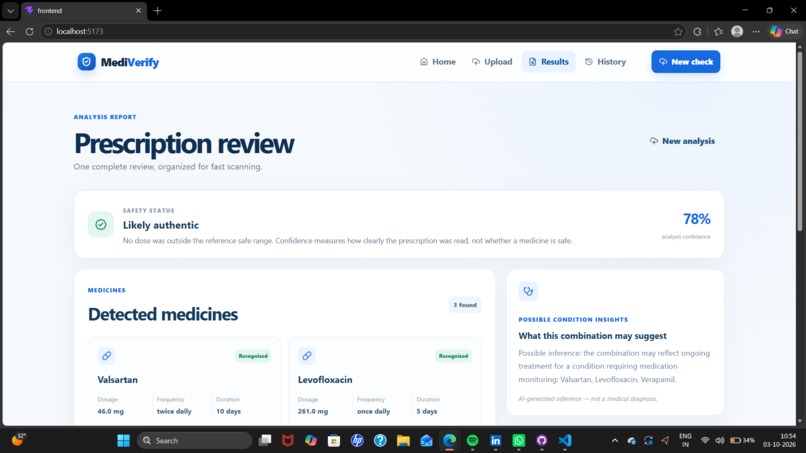Click the 3 found badge
The width and height of the screenshot is (806, 453).
coord(465,305)
